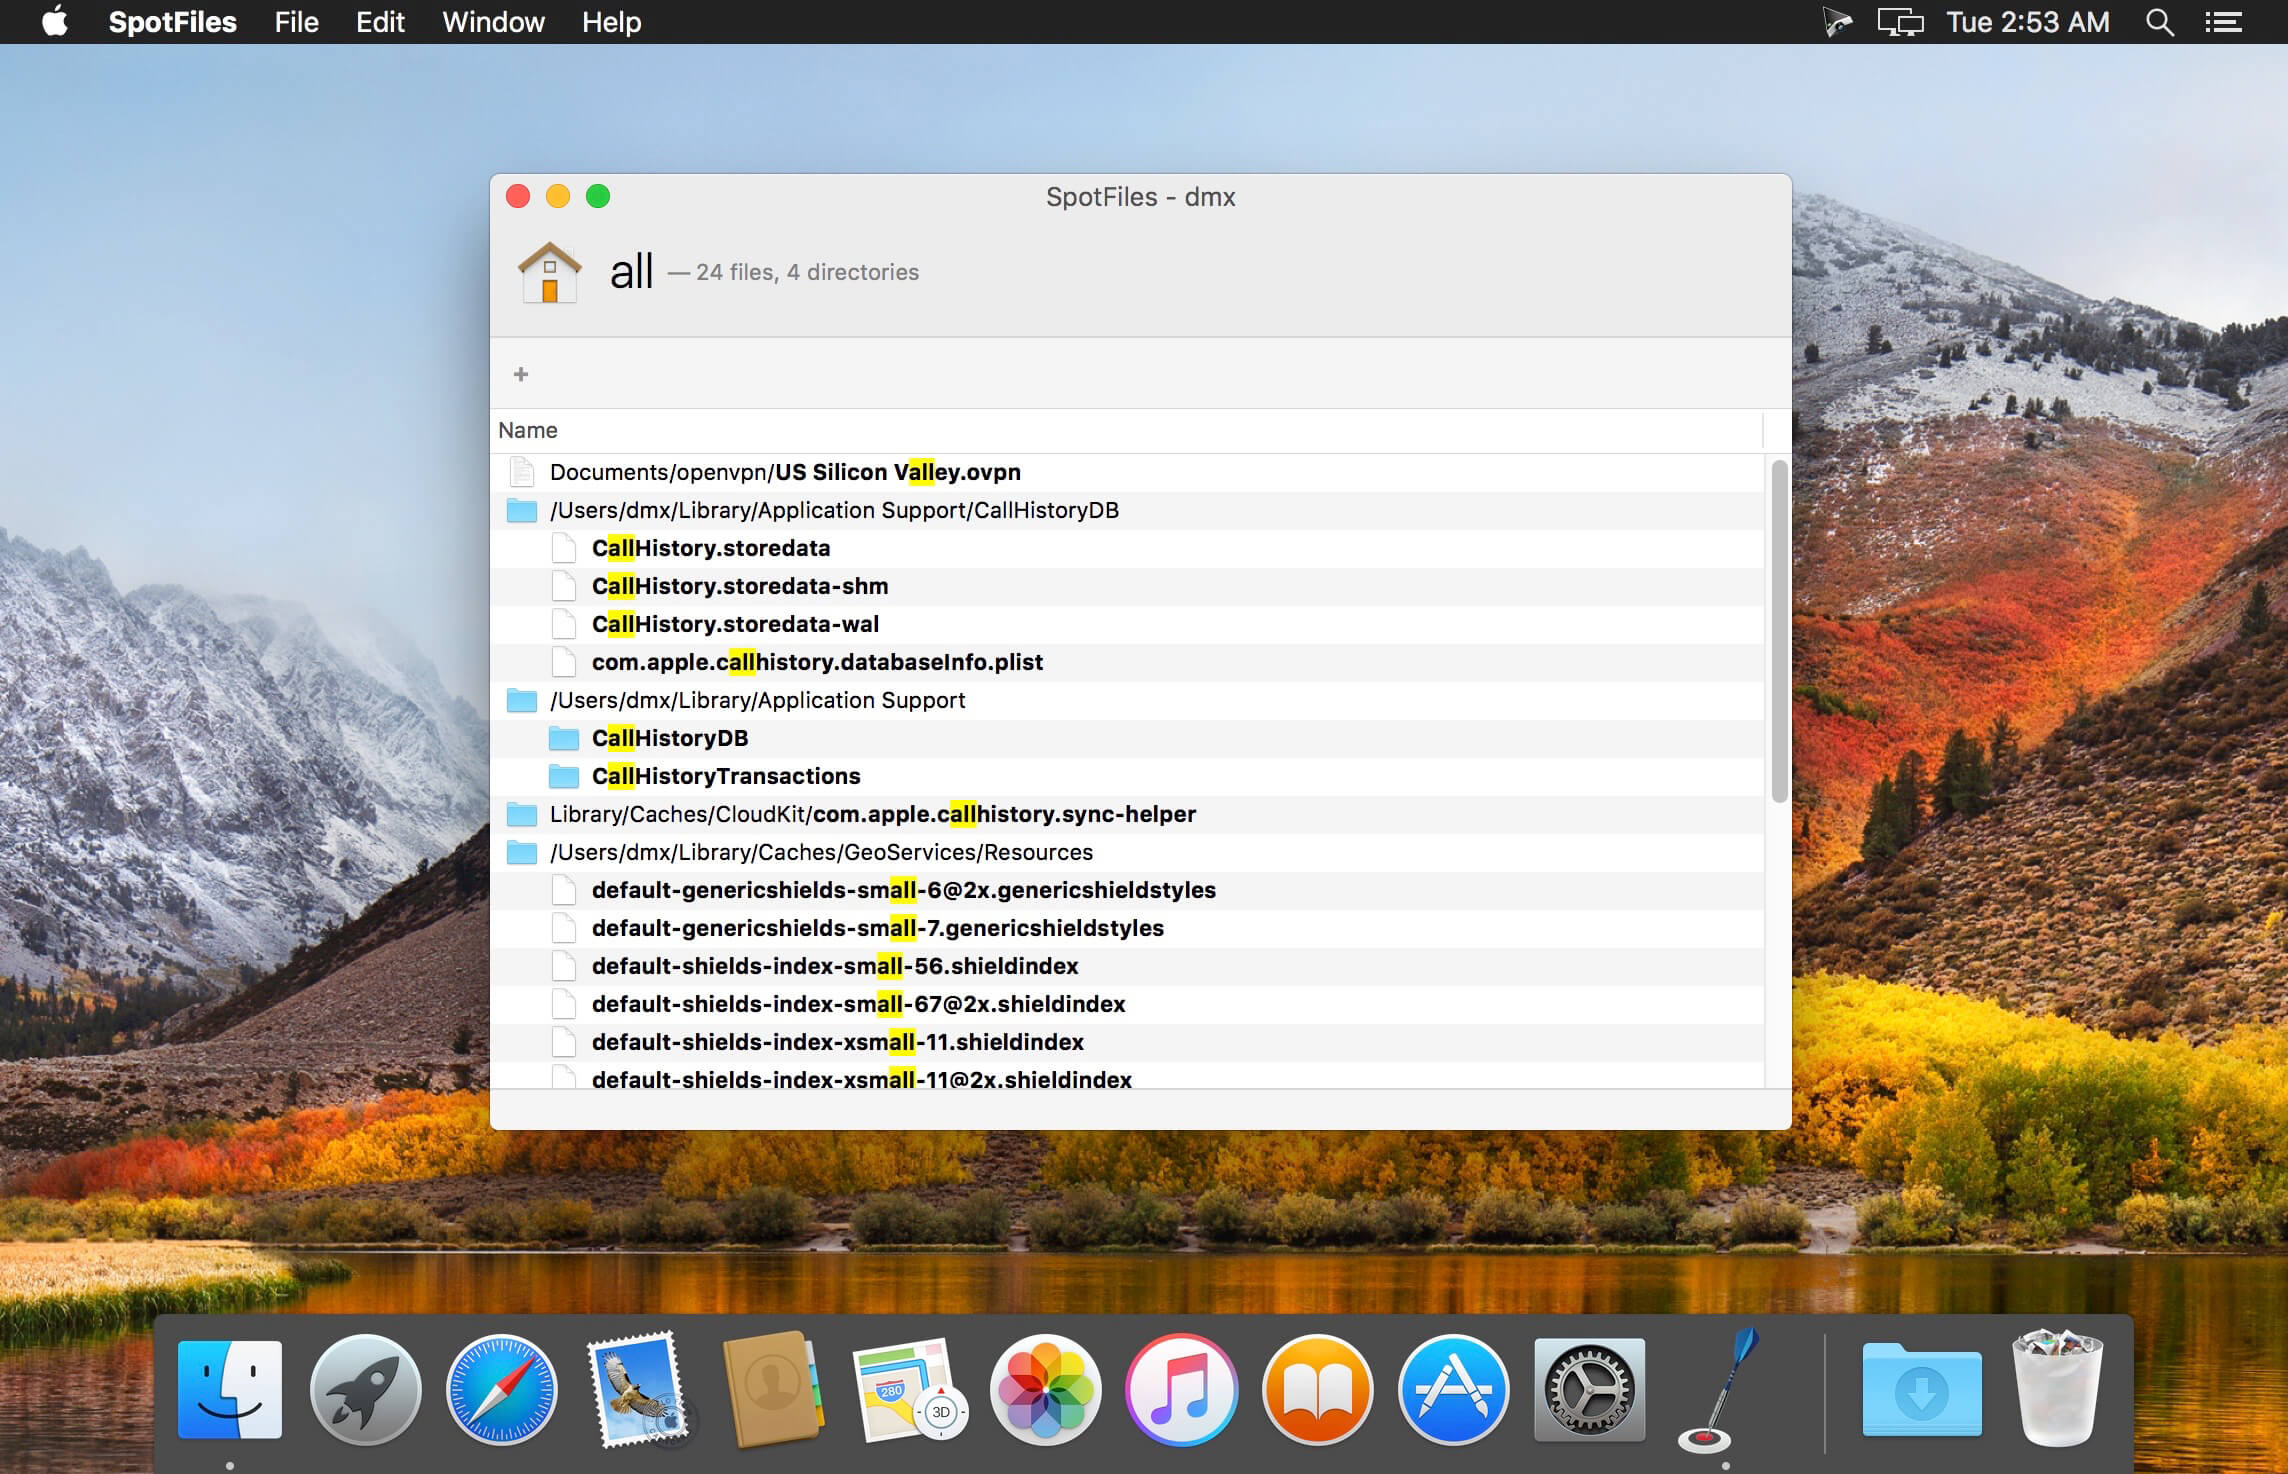This screenshot has height=1474, width=2288.
Task: Collapse the GeoServices/Resources folder group
Action: coord(1127,852)
